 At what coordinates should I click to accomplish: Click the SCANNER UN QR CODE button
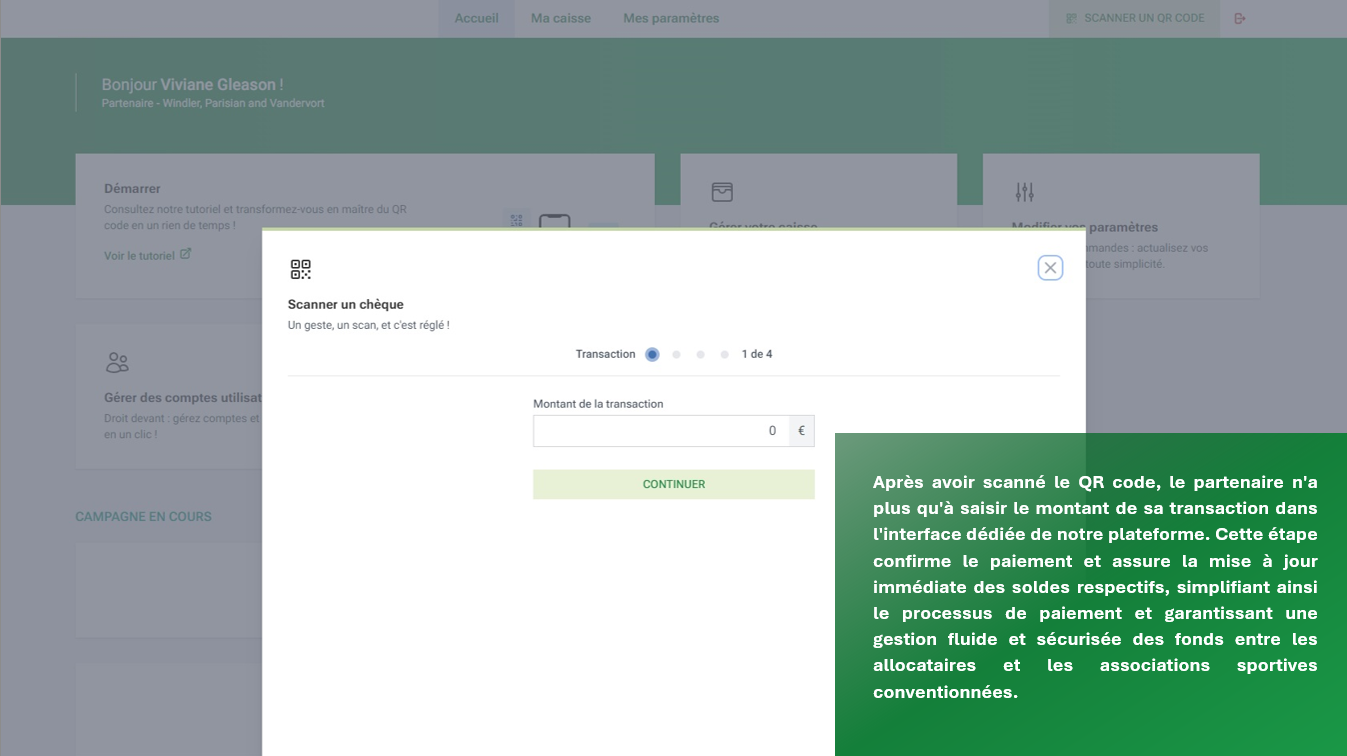tap(1134, 18)
